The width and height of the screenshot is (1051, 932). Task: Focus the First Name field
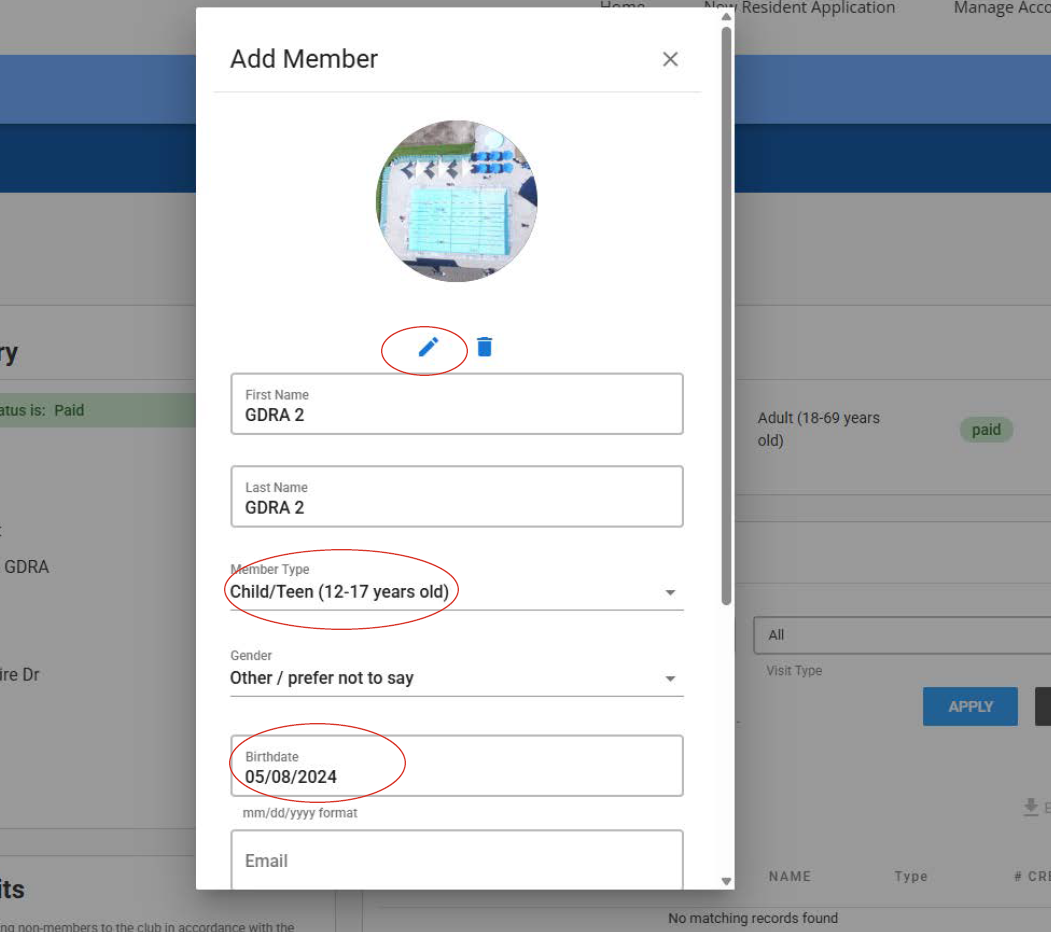point(457,414)
